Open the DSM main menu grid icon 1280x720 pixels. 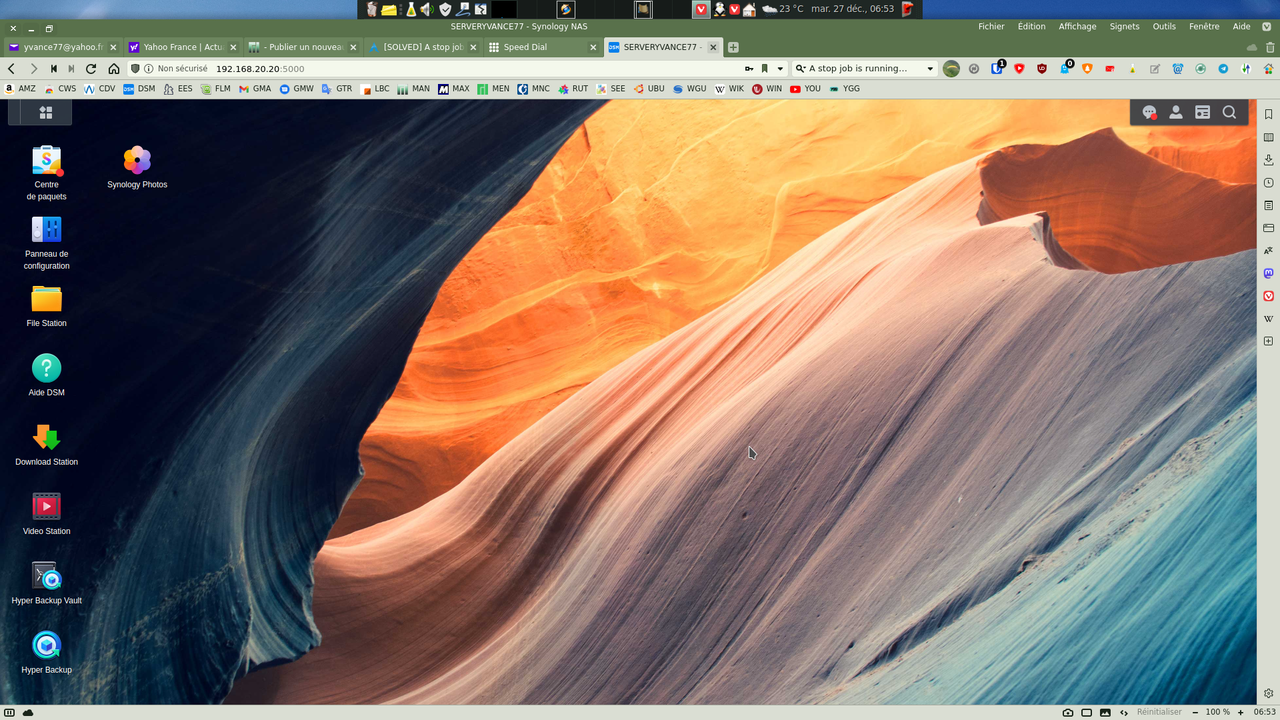click(x=45, y=113)
